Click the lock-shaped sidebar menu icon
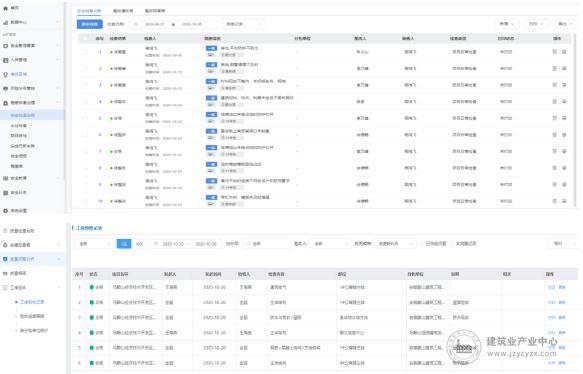This screenshot has height=374, width=583. pyautogui.click(x=5, y=103)
